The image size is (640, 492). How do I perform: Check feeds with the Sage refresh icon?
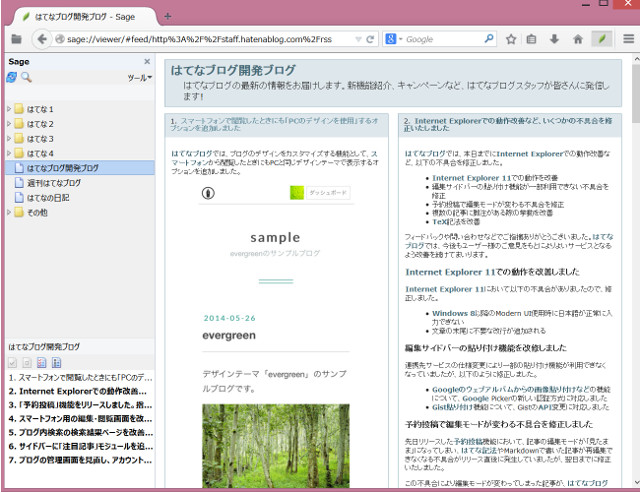(x=11, y=77)
